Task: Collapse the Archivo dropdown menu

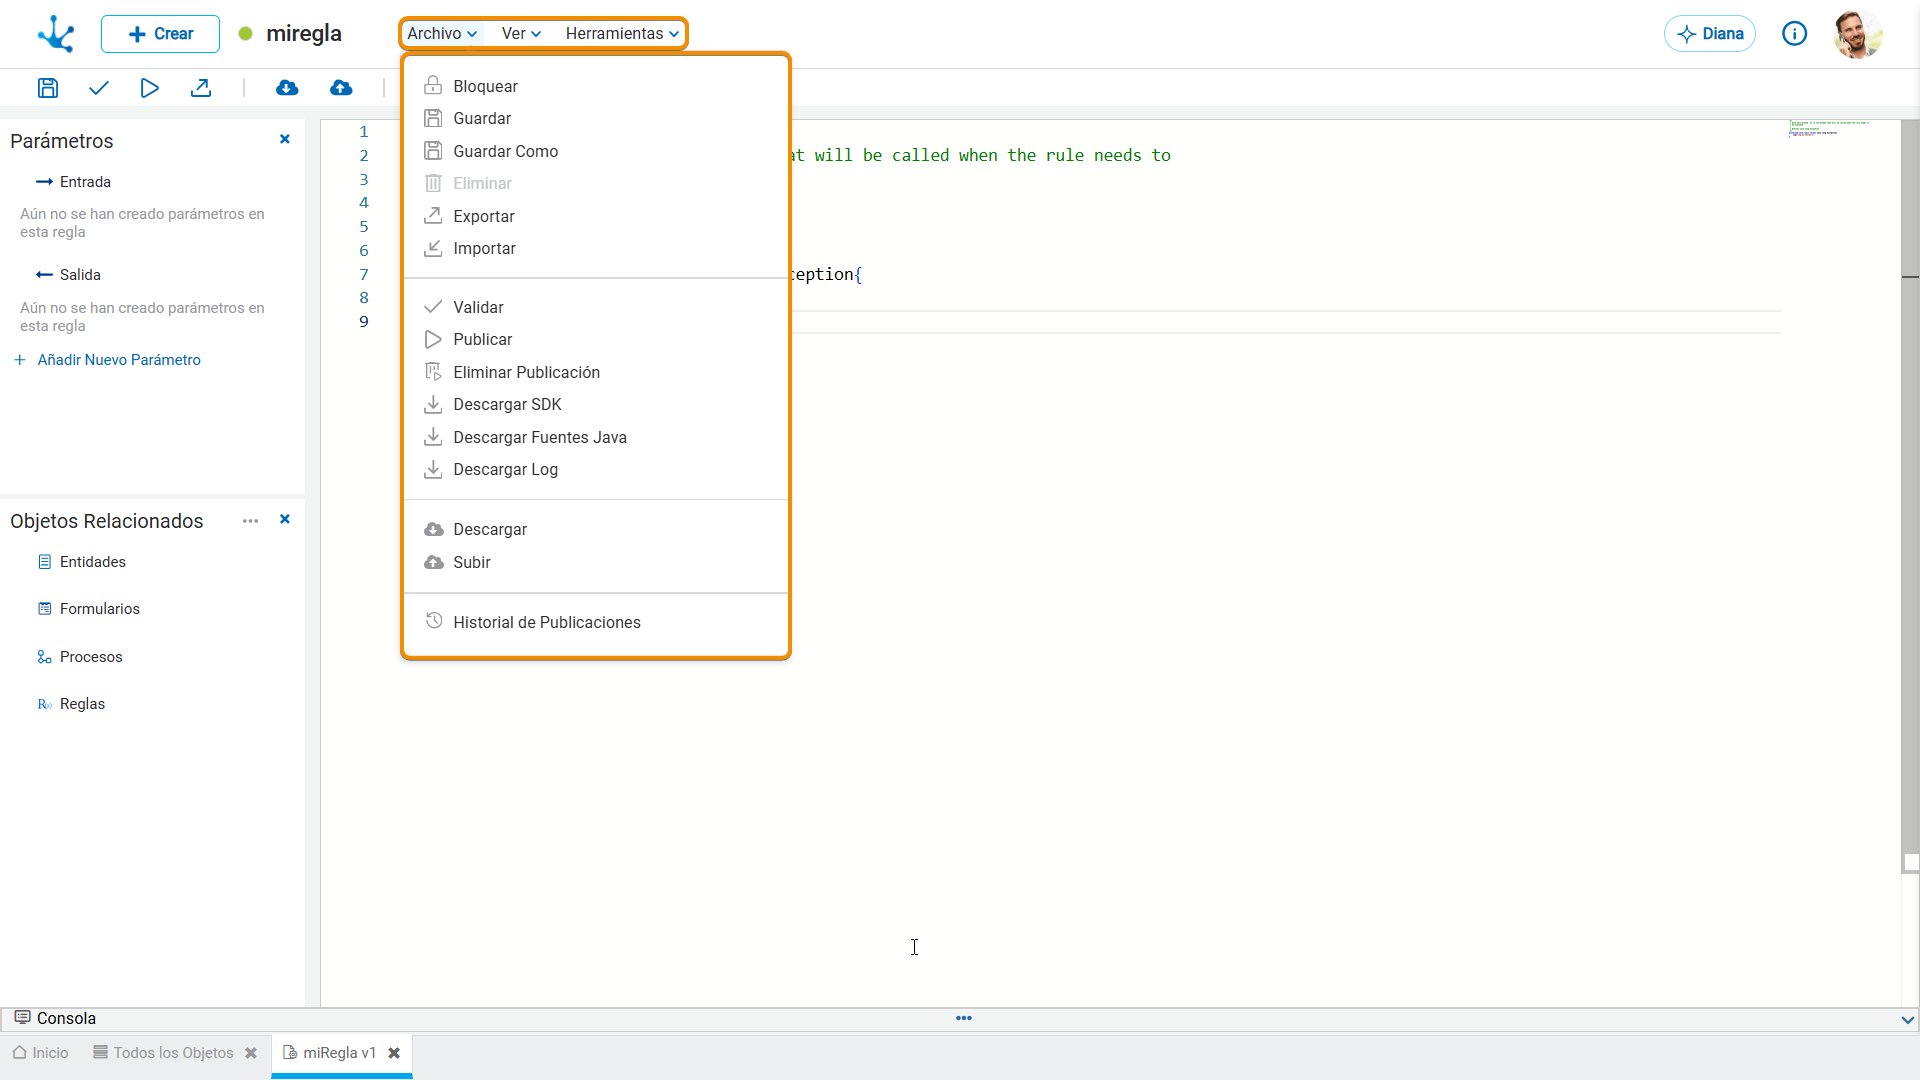Action: click(442, 33)
